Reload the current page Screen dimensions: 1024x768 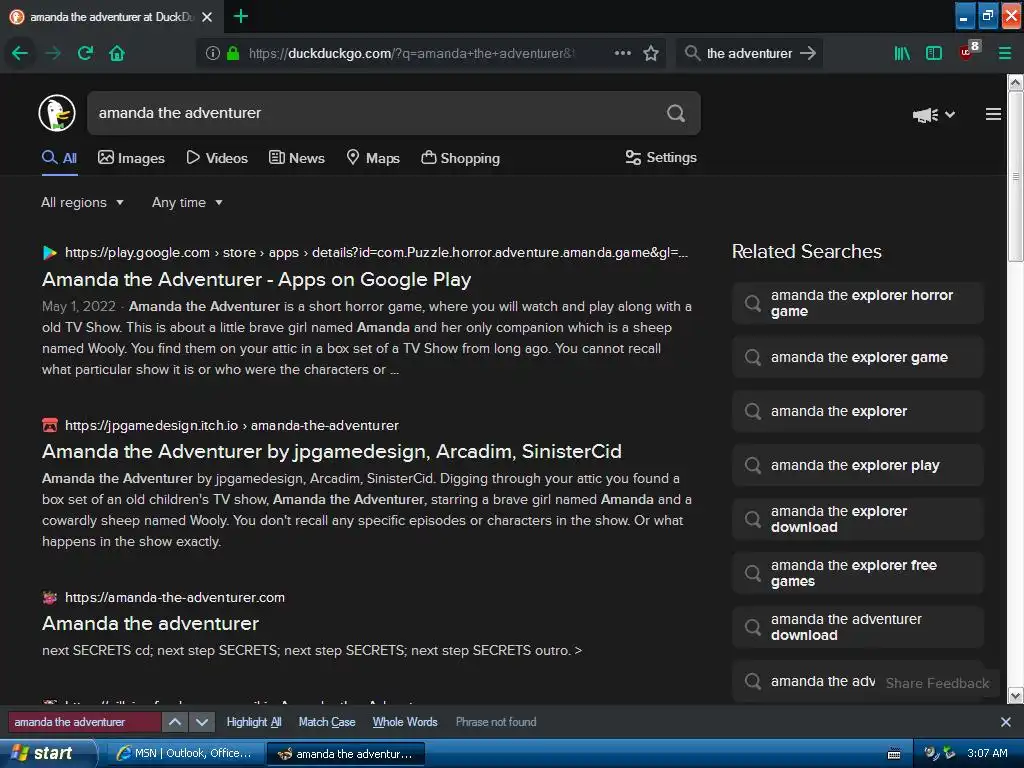pos(85,53)
